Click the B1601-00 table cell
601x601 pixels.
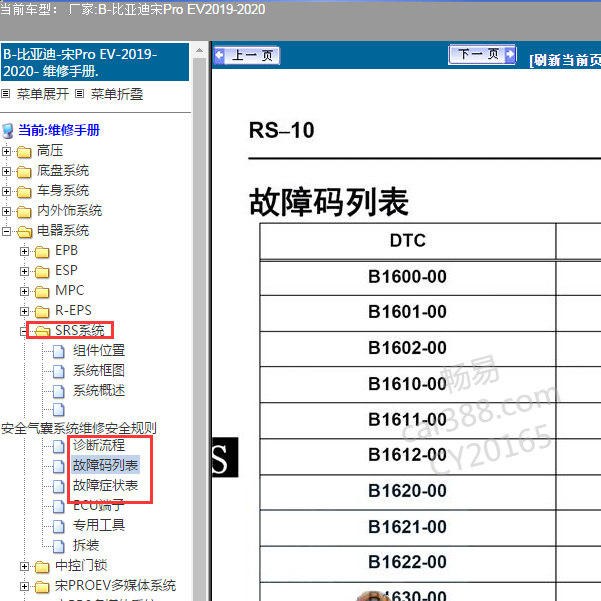click(x=407, y=312)
